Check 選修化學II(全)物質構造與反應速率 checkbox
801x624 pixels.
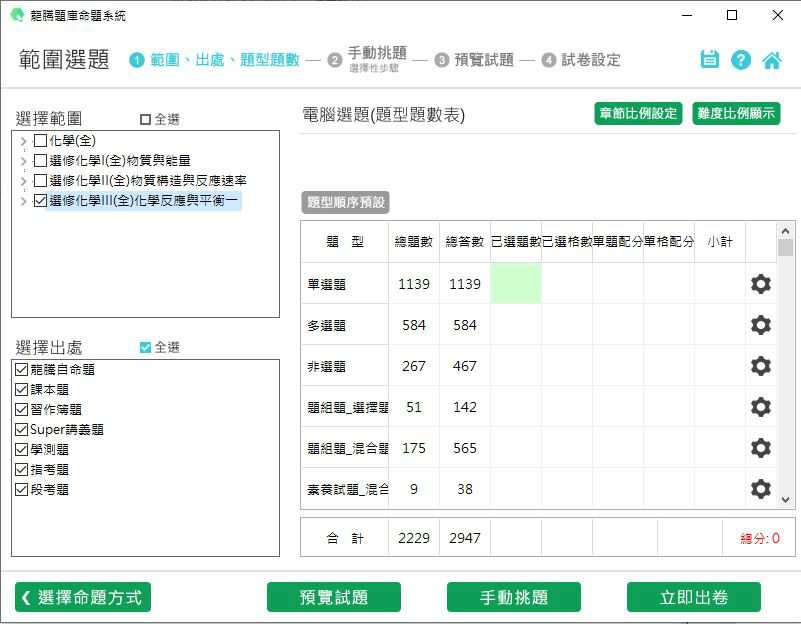tap(40, 180)
